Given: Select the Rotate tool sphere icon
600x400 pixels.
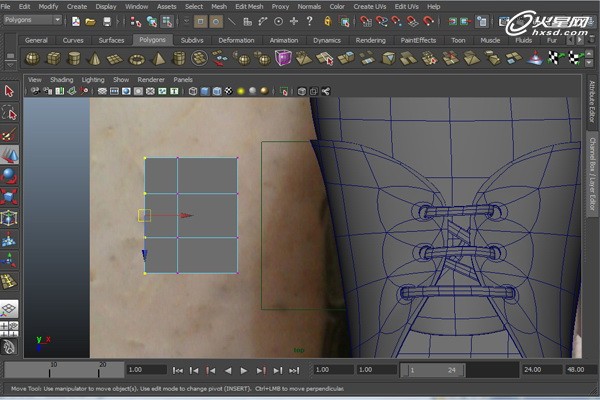Looking at the screenshot, I should (x=9, y=175).
